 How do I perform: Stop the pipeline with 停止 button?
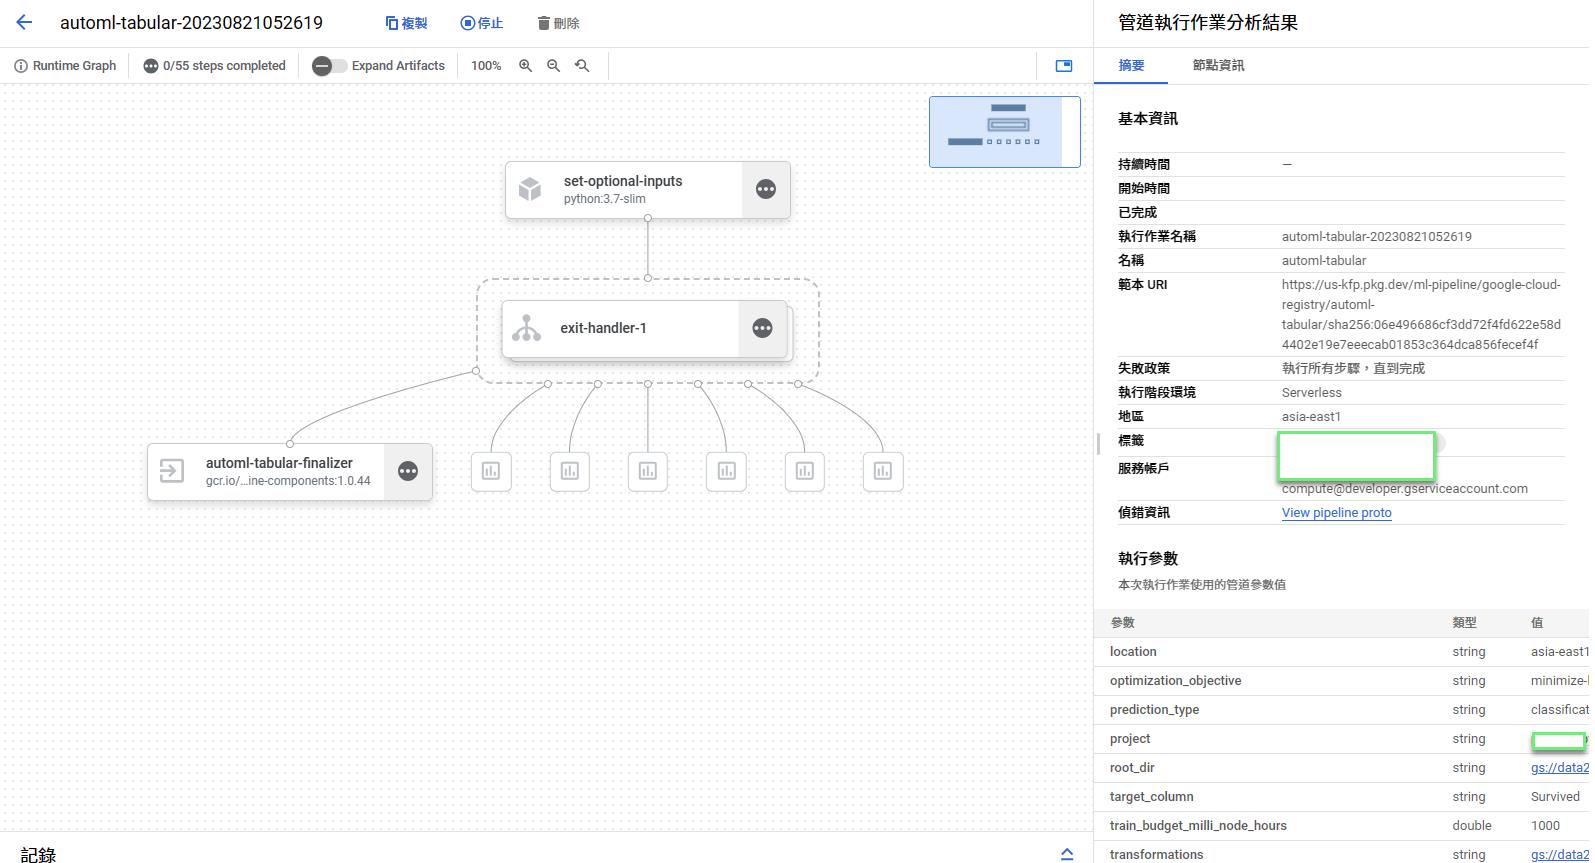[481, 23]
